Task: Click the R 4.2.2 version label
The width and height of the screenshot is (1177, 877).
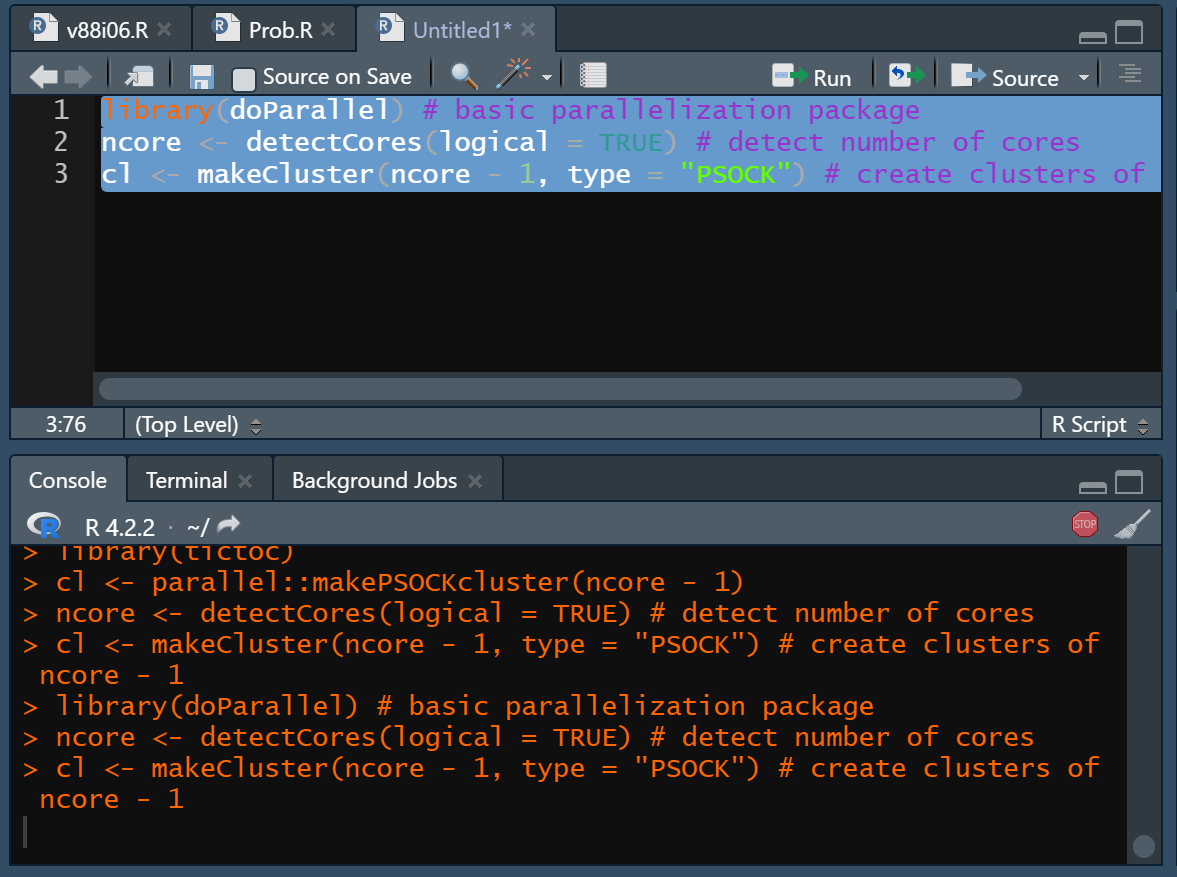Action: click(120, 527)
